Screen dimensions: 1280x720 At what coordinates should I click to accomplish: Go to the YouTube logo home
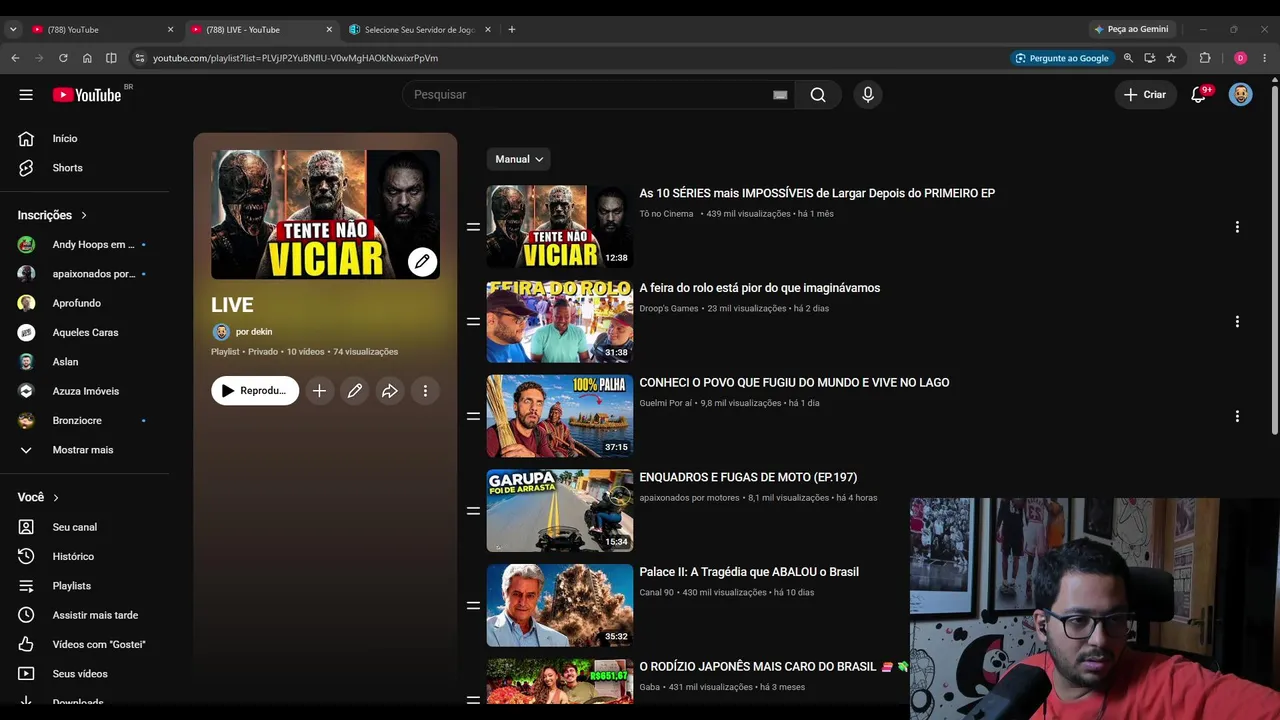pos(87,95)
